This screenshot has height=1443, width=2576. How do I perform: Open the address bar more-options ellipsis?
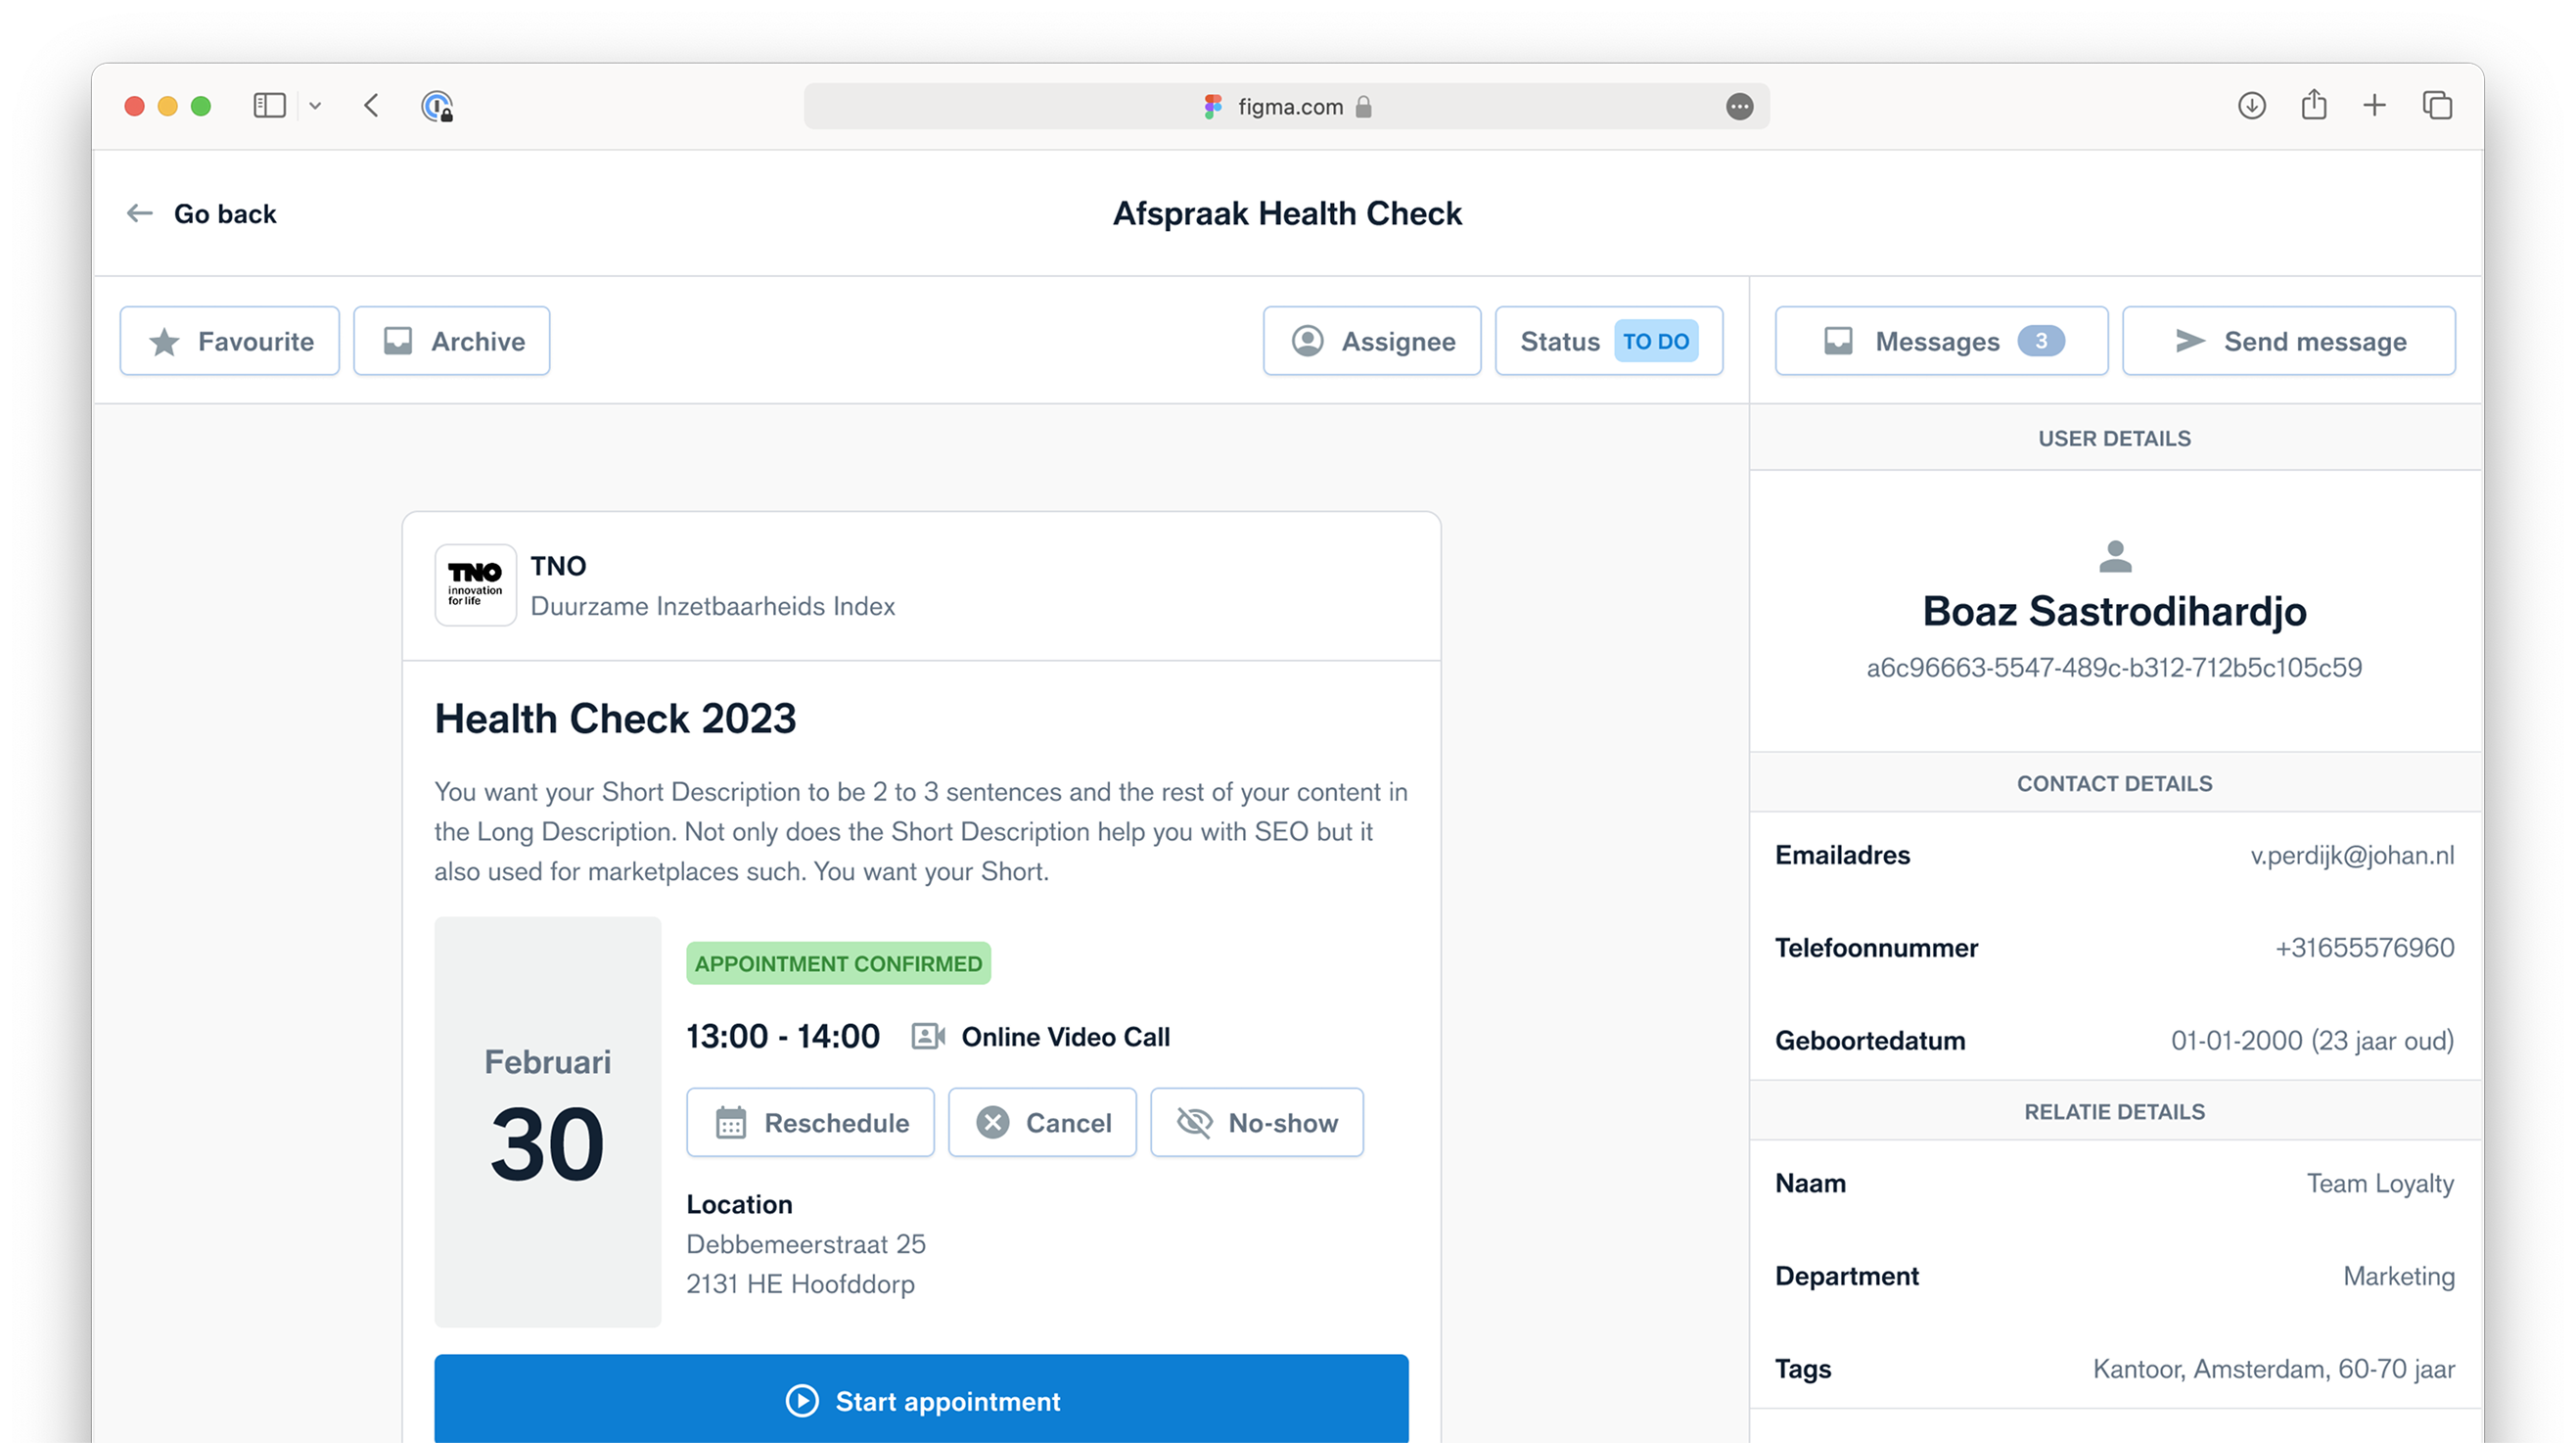[1739, 106]
